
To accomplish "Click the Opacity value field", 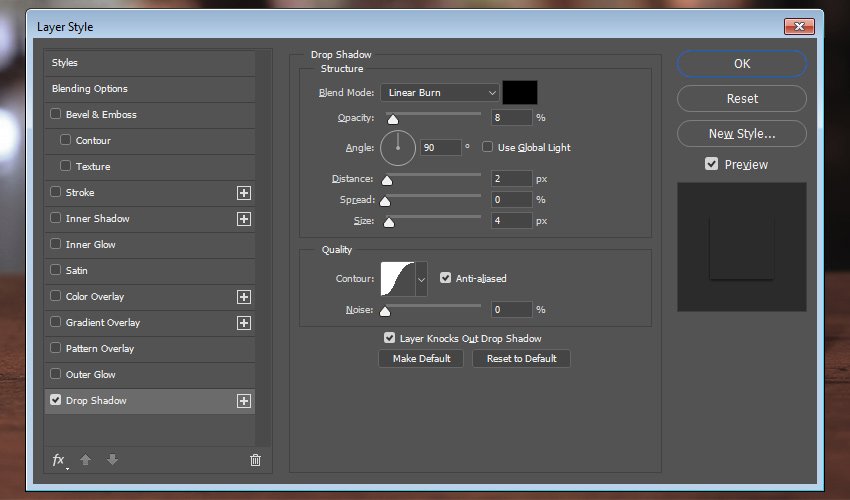I will click(512, 118).
